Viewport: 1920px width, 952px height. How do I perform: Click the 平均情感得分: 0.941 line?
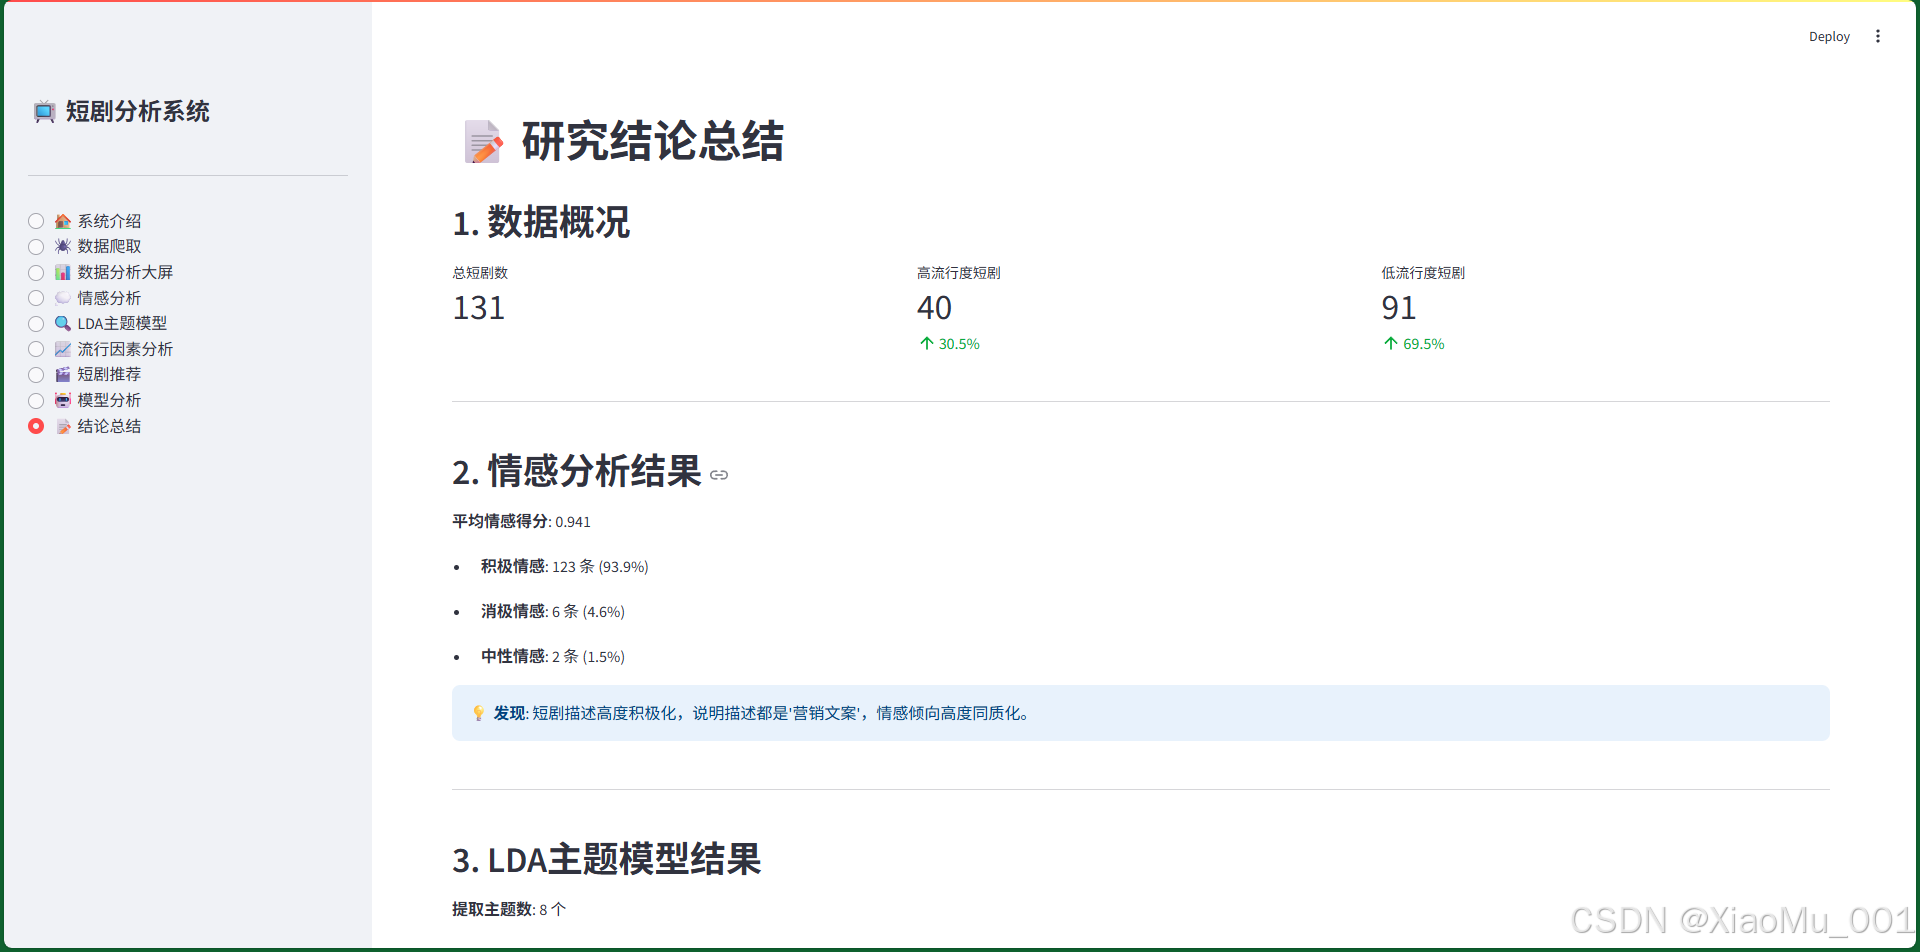[x=522, y=521]
